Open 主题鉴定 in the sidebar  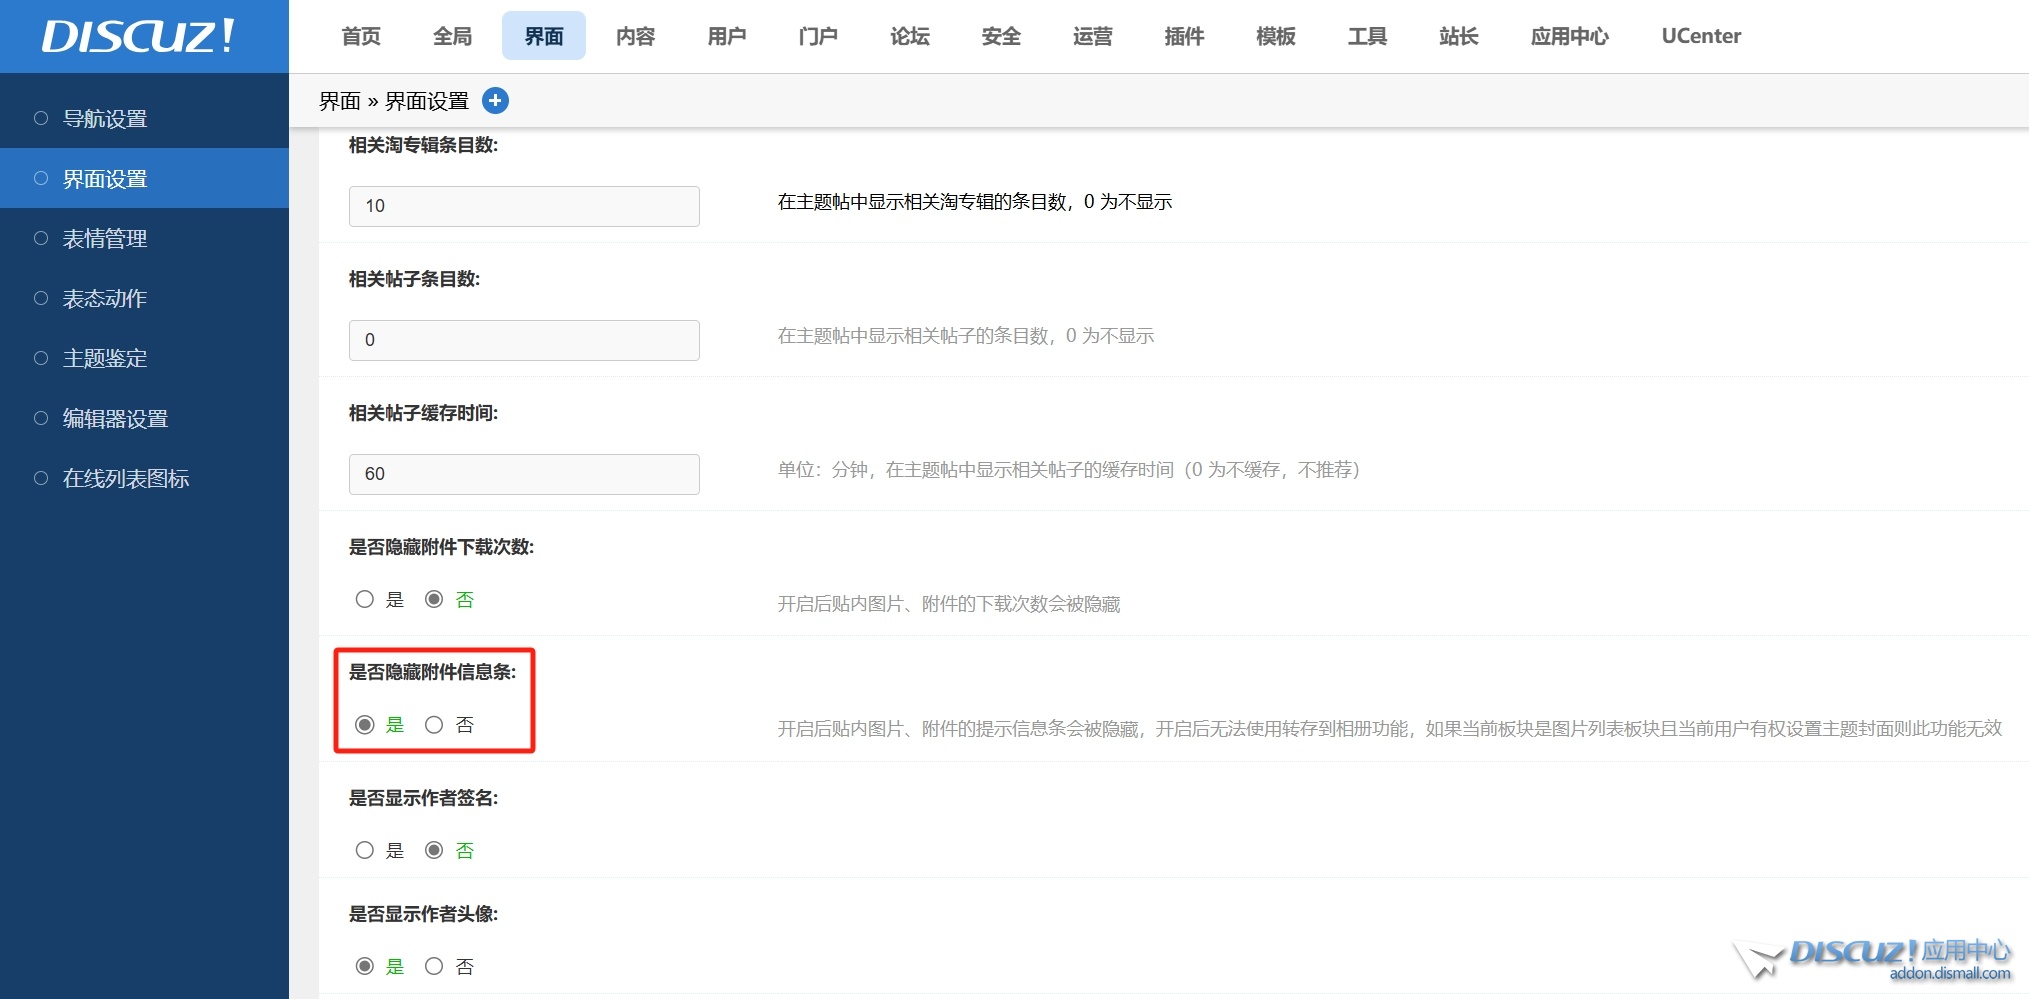[105, 359]
